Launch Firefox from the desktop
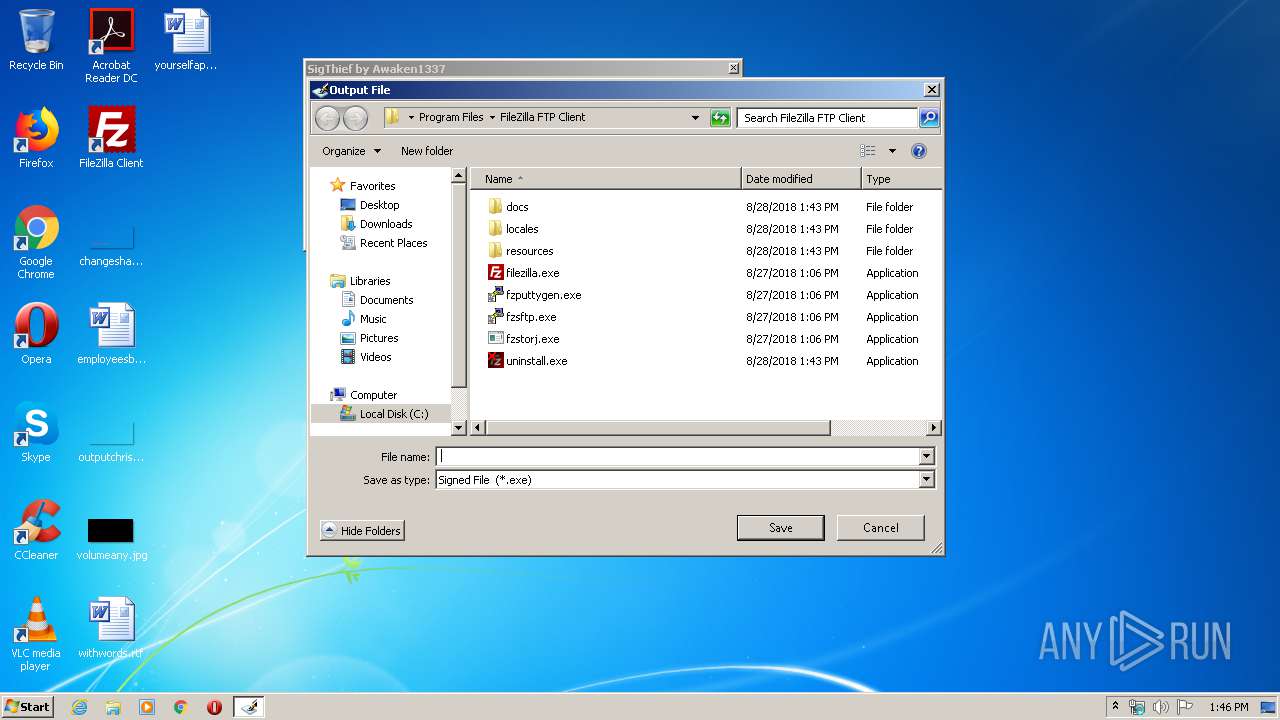 36,138
